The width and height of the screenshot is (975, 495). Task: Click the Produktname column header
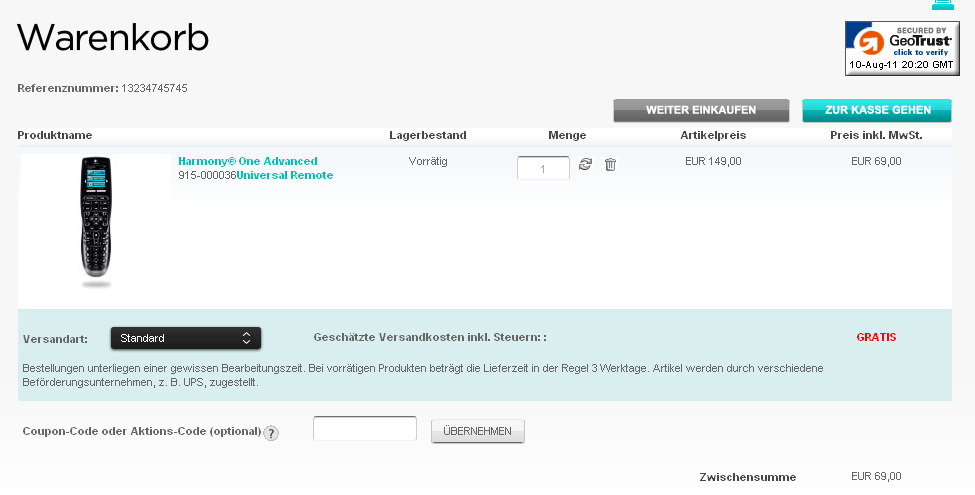[55, 135]
